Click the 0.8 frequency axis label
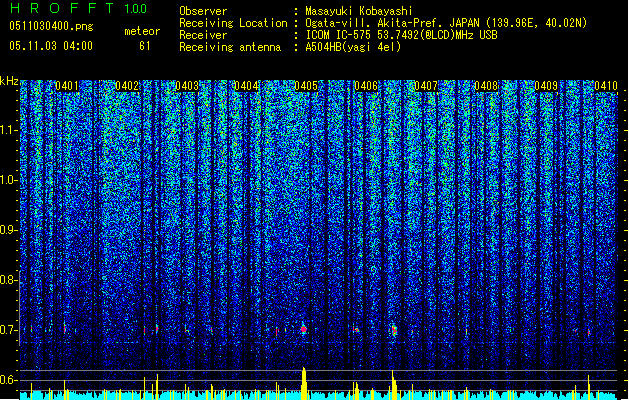This screenshot has width=629, height=400. click(9, 280)
